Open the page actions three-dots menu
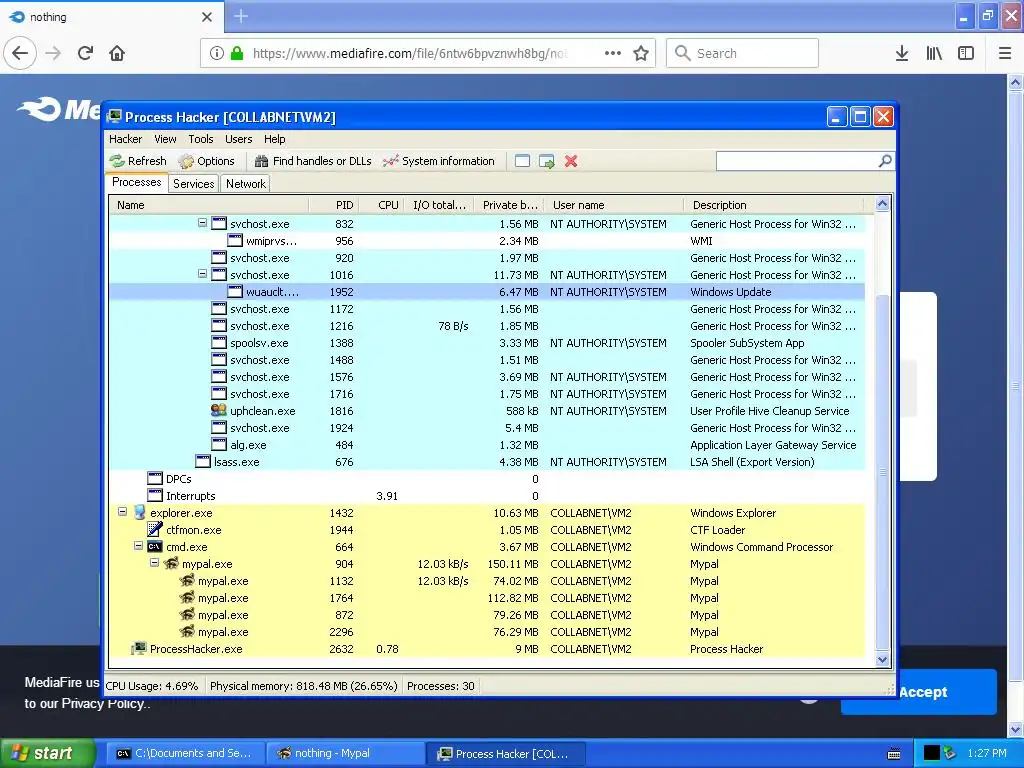This screenshot has width=1024, height=768. [x=613, y=53]
